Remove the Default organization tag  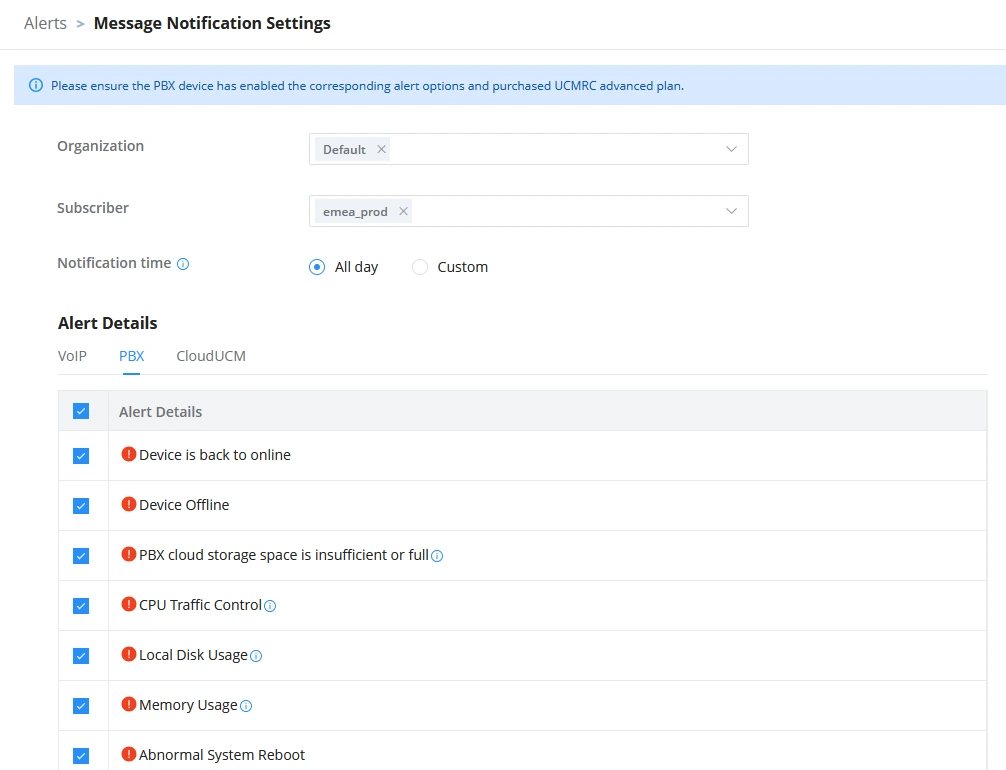[x=381, y=149]
